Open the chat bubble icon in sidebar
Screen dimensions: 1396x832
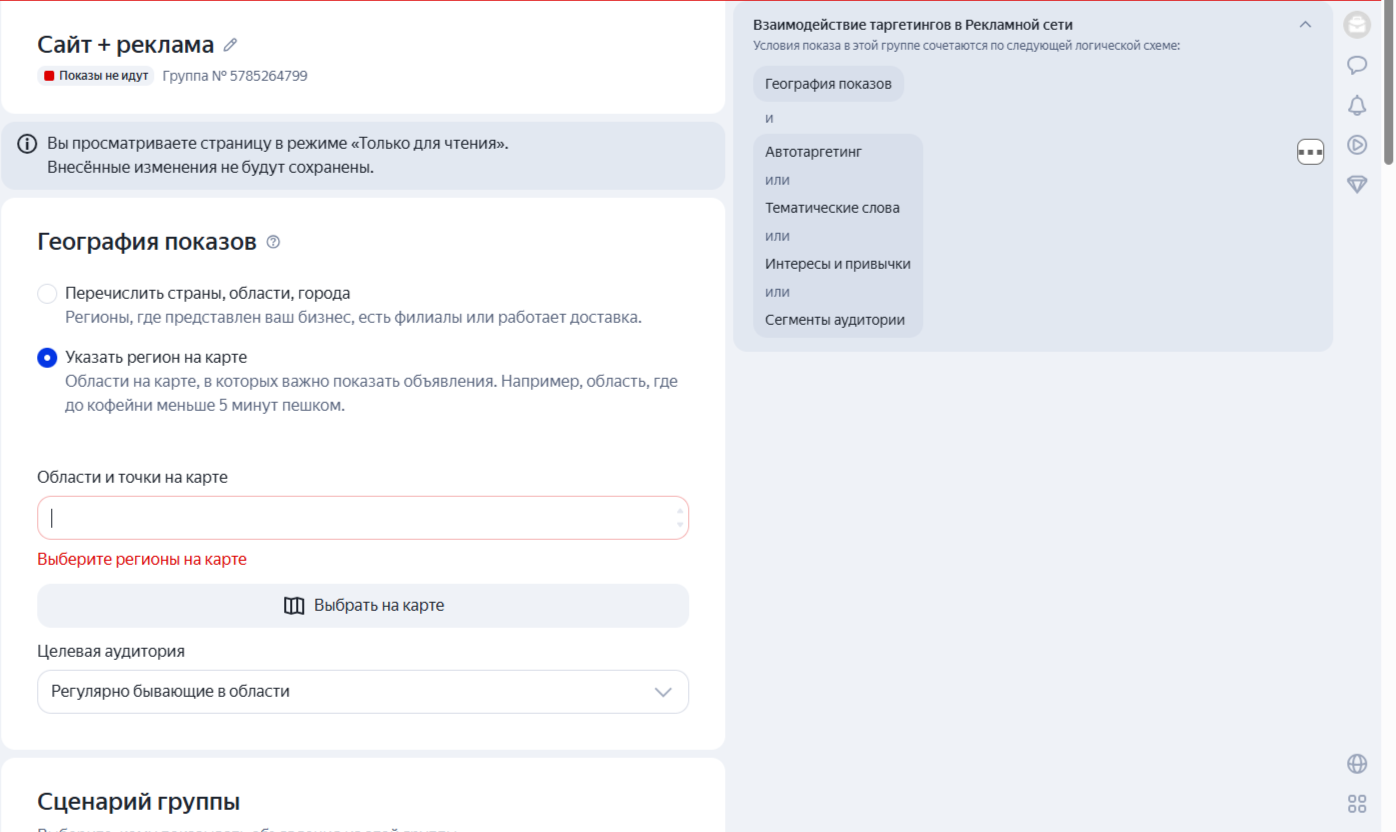coord(1357,66)
